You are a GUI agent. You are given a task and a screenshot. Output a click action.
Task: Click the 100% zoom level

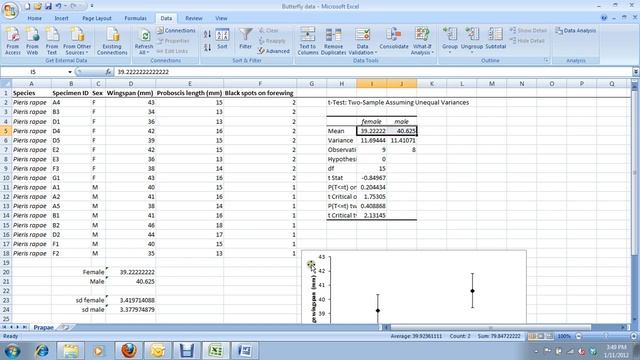[x=564, y=336]
